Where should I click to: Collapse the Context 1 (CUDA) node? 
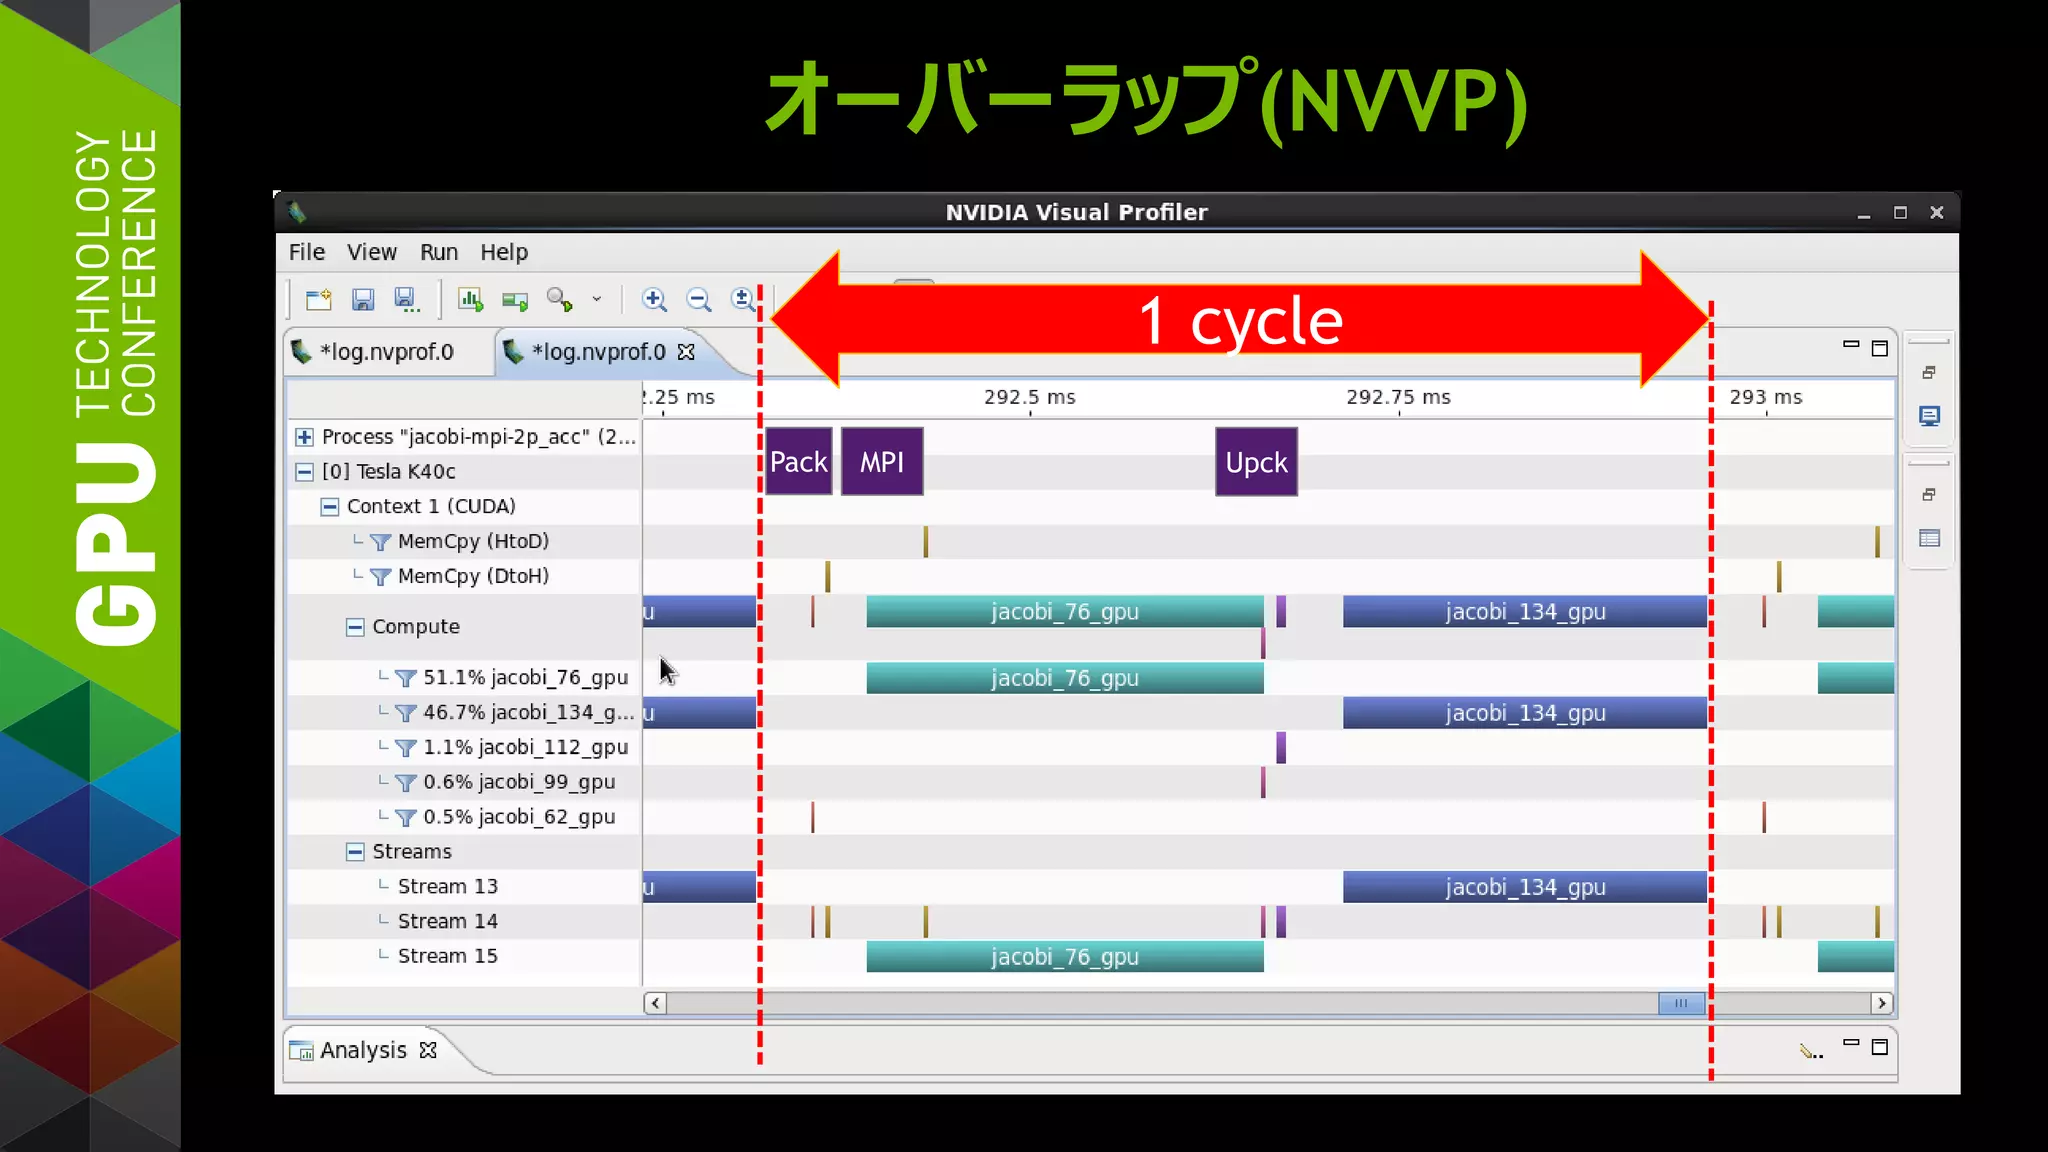coord(330,507)
